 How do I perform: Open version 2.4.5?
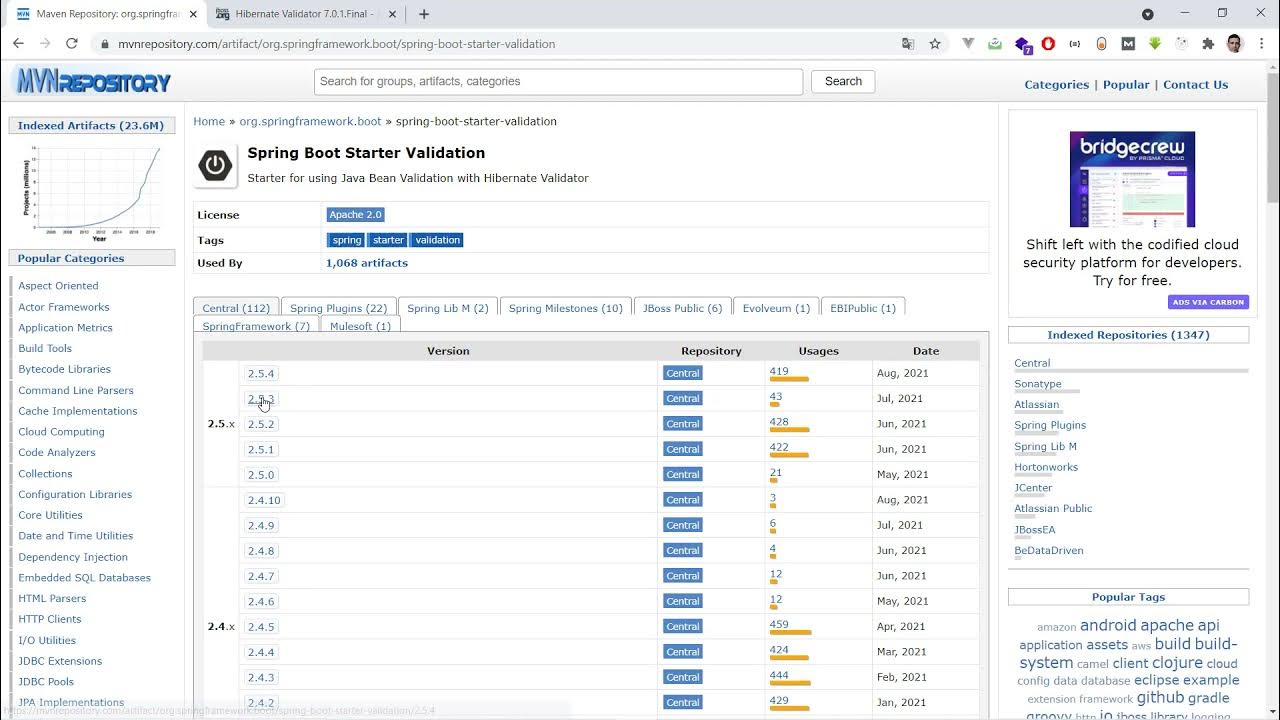pos(261,627)
